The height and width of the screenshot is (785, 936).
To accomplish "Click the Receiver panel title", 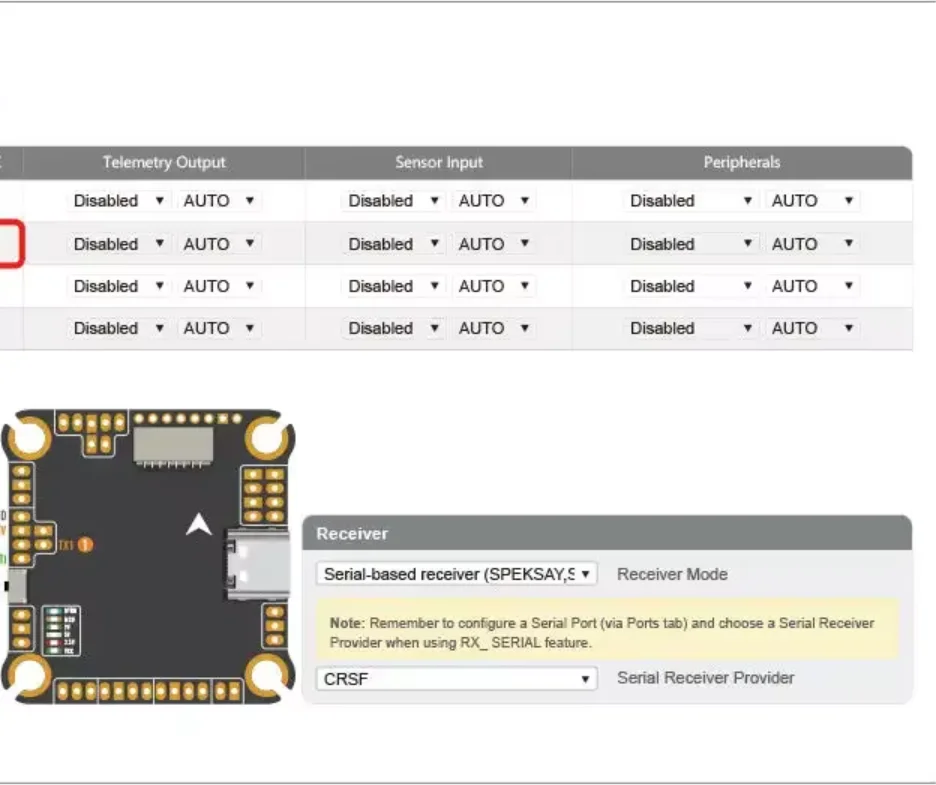I will coord(352,534).
